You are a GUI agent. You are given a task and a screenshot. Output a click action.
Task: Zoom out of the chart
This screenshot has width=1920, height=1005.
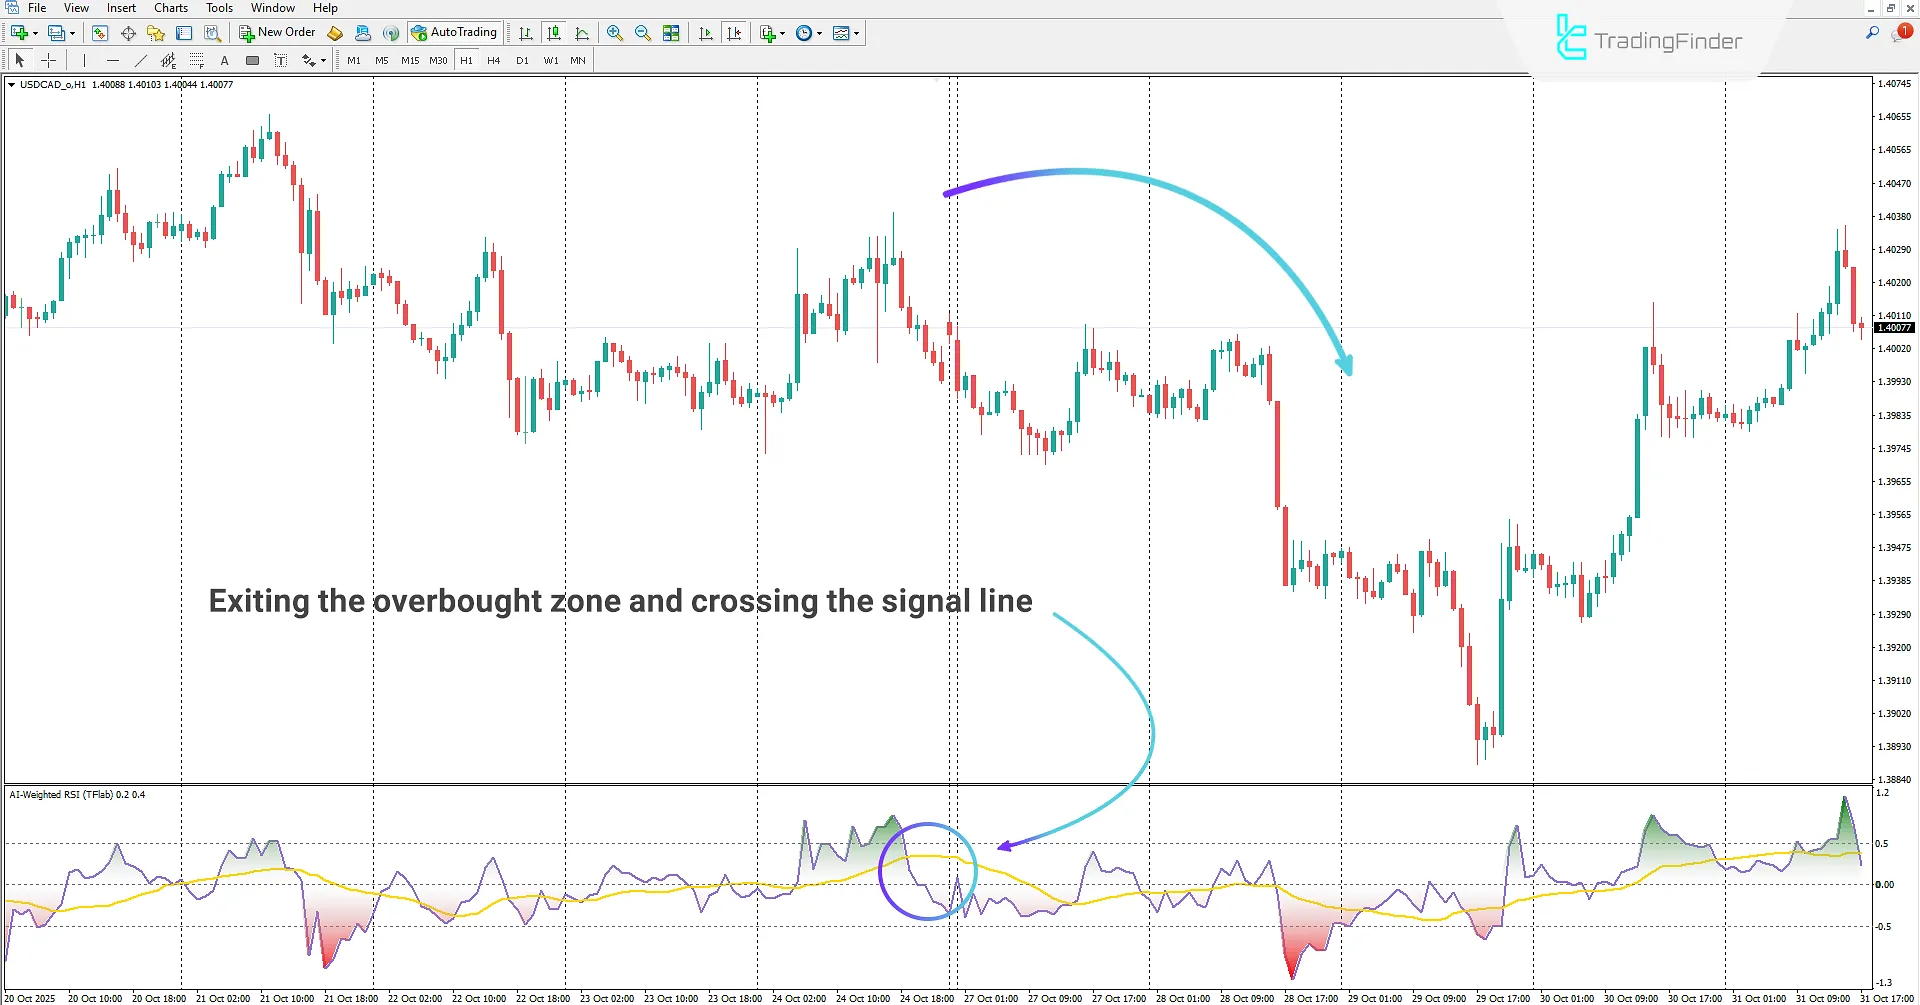click(643, 32)
